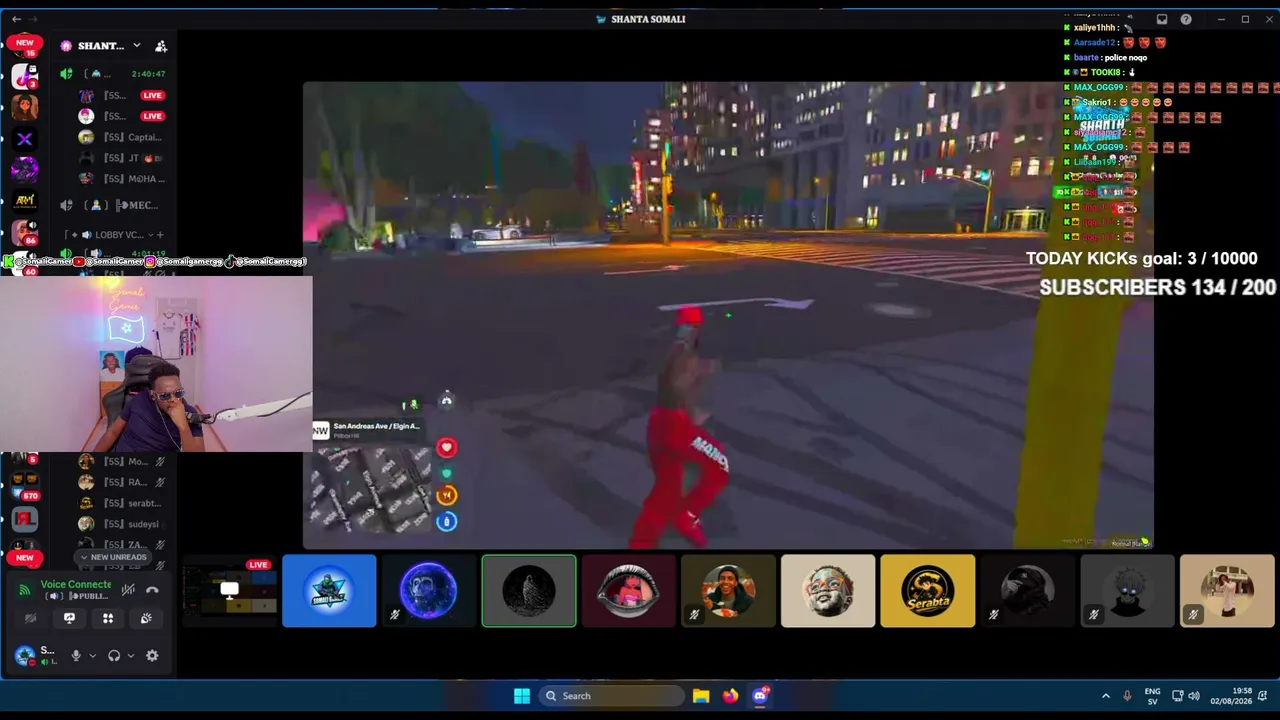Viewport: 1280px width, 720px height.
Task: Select the blue star avatar participant tile
Action: pyautogui.click(x=329, y=591)
